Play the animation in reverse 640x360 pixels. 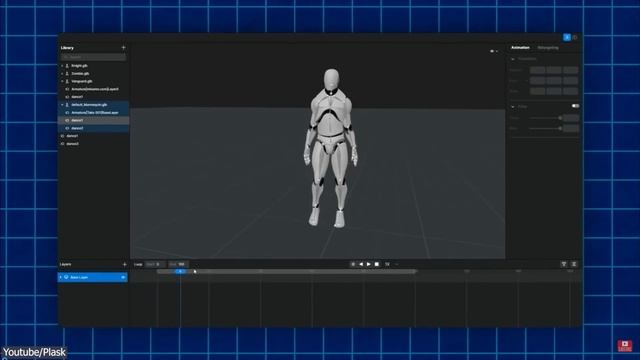tap(361, 264)
